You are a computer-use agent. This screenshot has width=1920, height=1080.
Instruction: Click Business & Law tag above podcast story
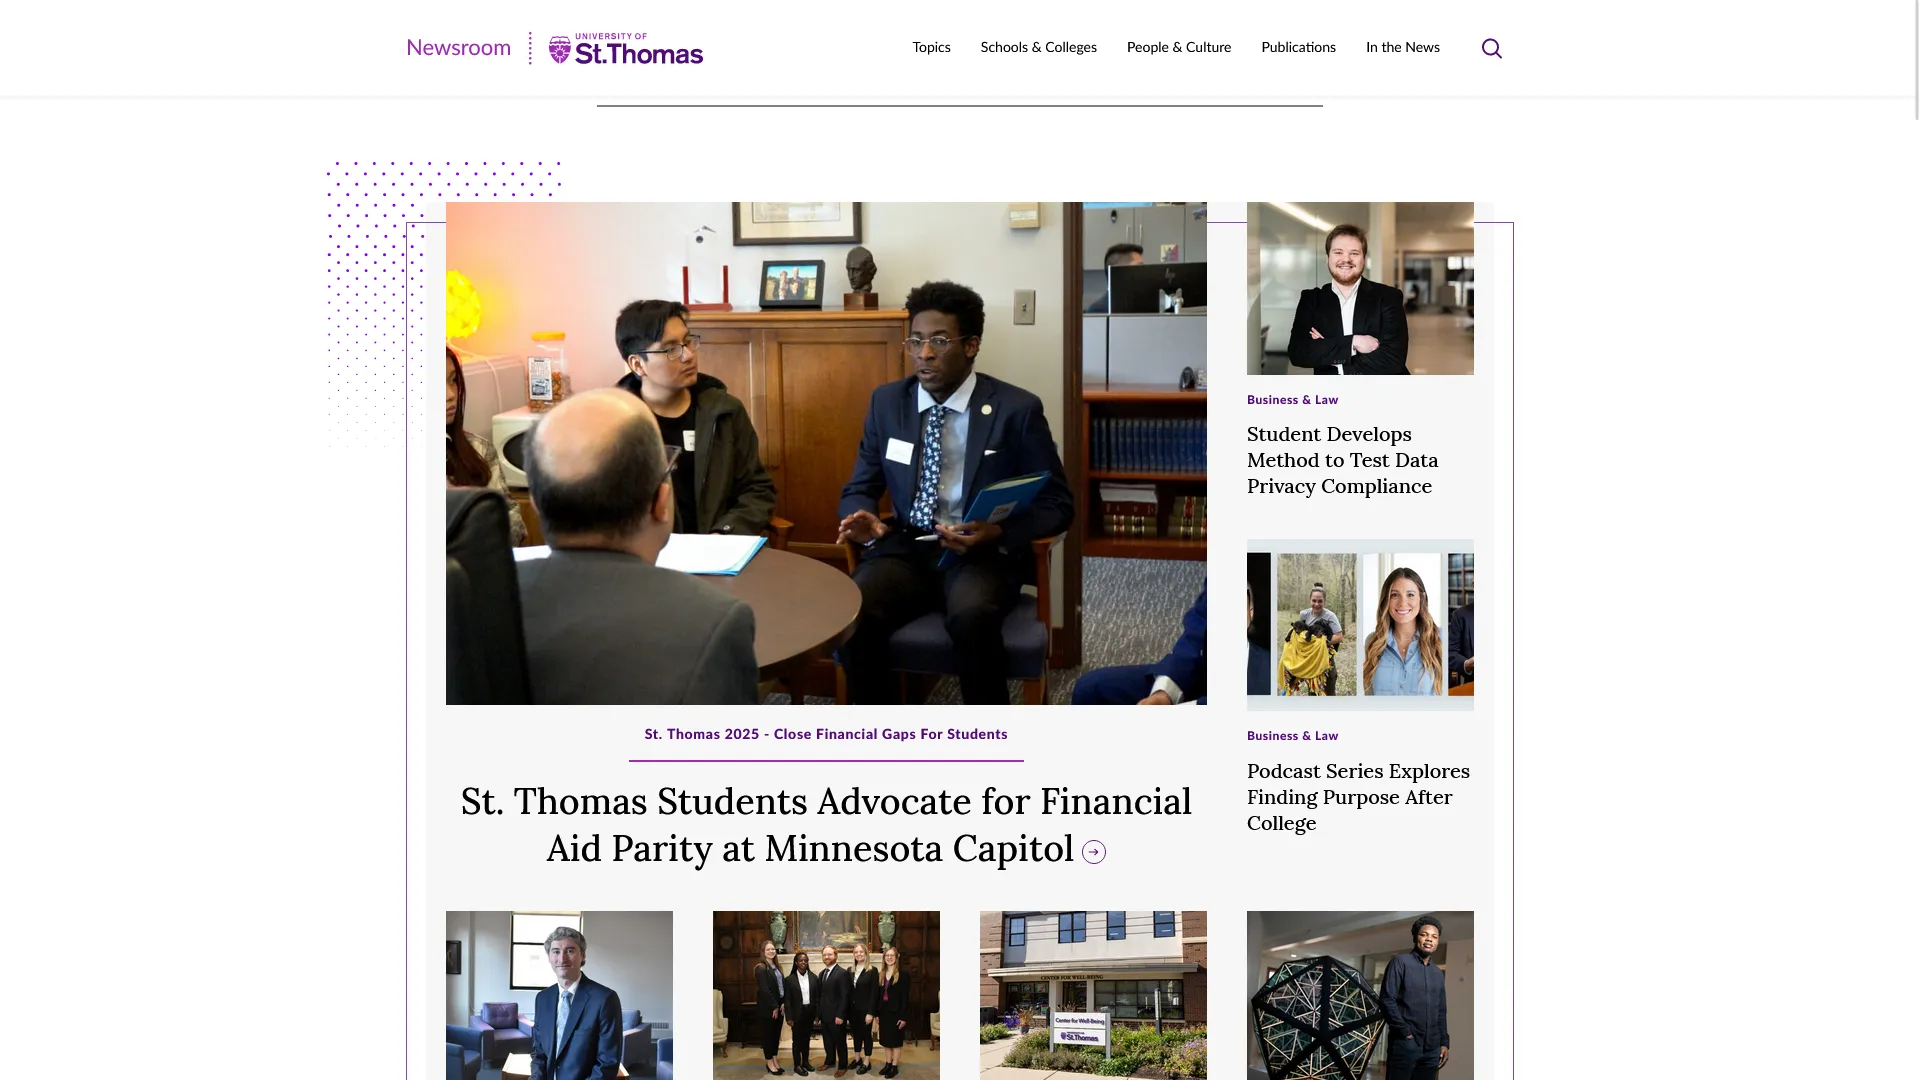(1292, 736)
